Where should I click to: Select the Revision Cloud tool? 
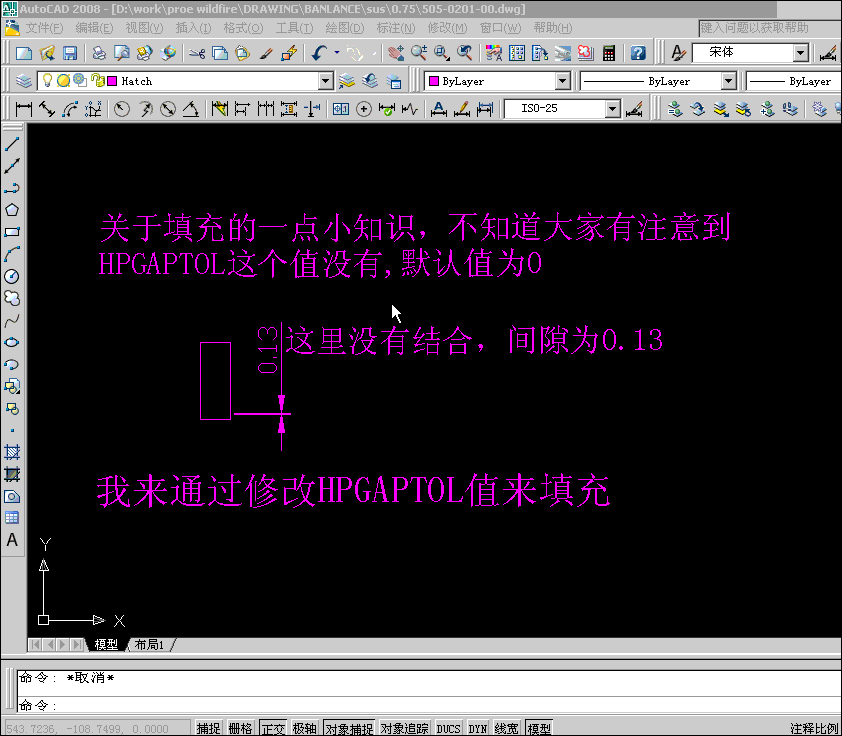[x=12, y=298]
